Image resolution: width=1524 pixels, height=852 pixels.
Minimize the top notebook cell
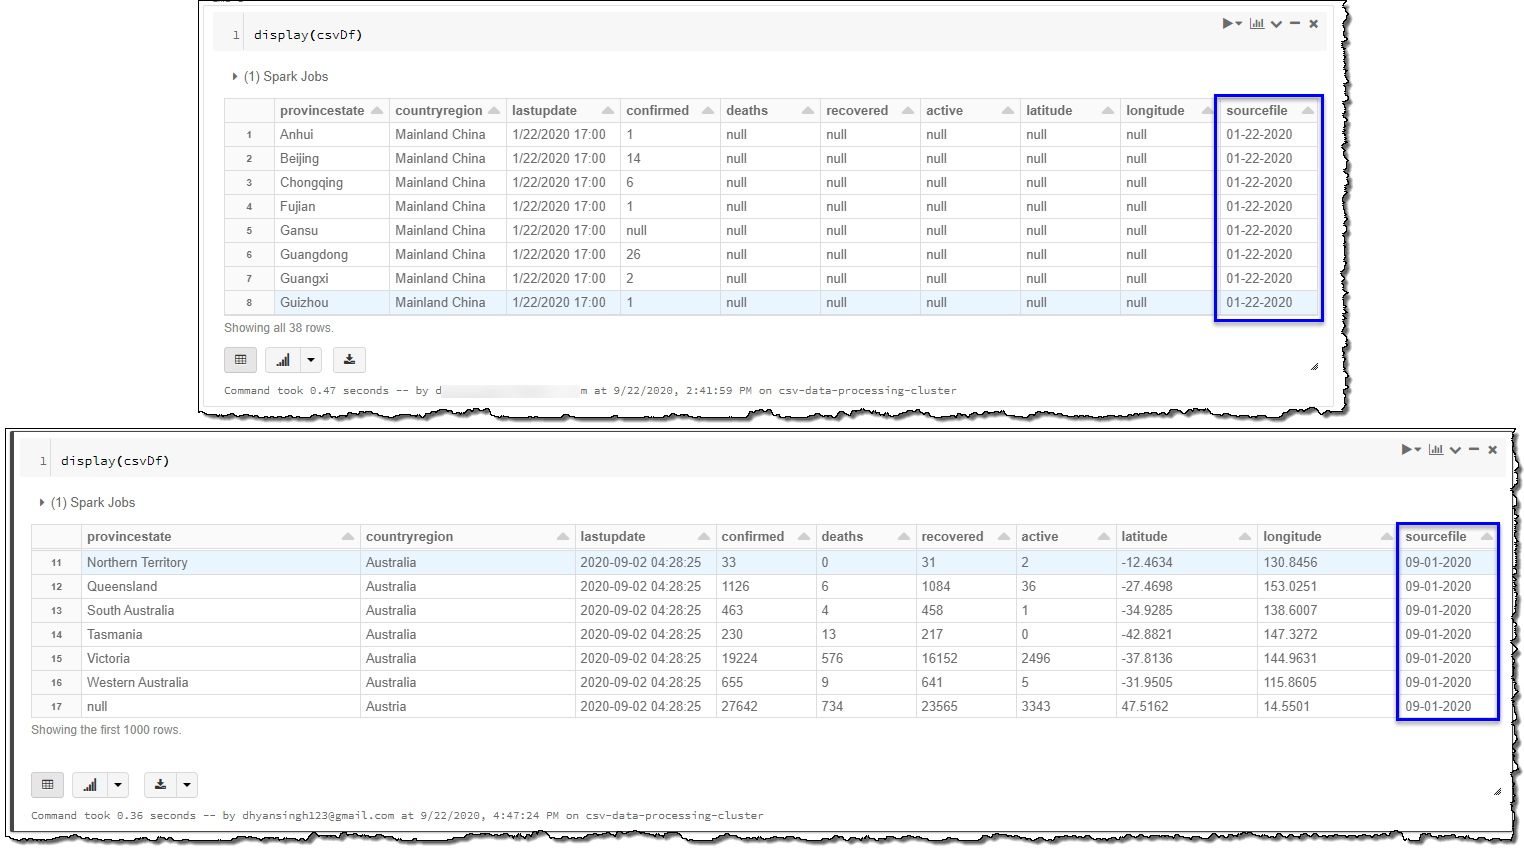[x=1295, y=24]
